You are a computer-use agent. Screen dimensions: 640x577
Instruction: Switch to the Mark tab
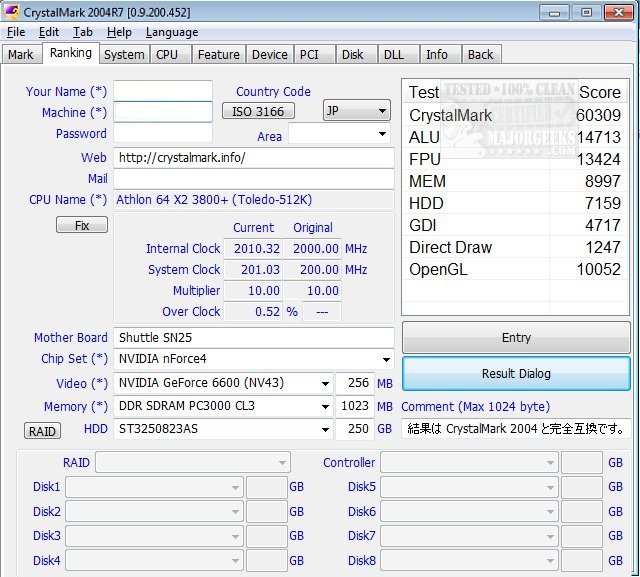20,55
